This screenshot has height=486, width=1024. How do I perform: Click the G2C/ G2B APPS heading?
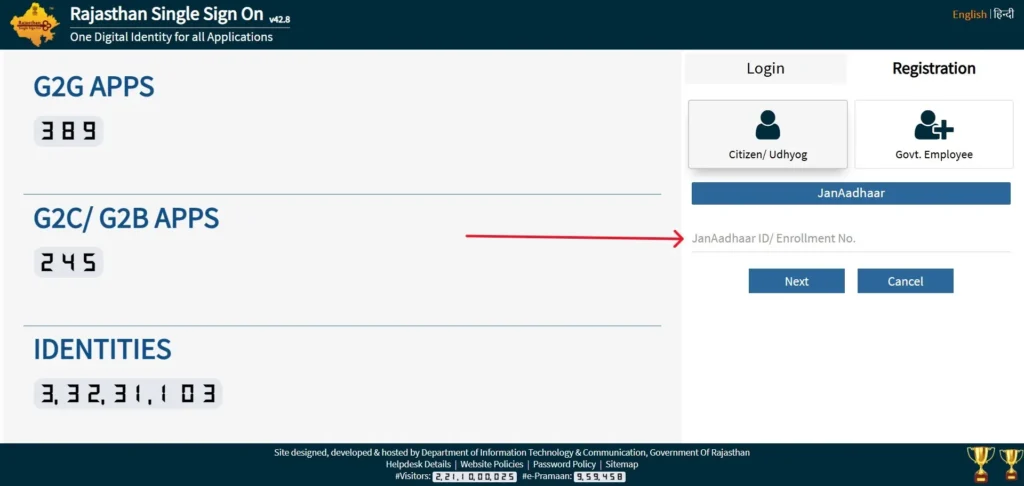(126, 219)
